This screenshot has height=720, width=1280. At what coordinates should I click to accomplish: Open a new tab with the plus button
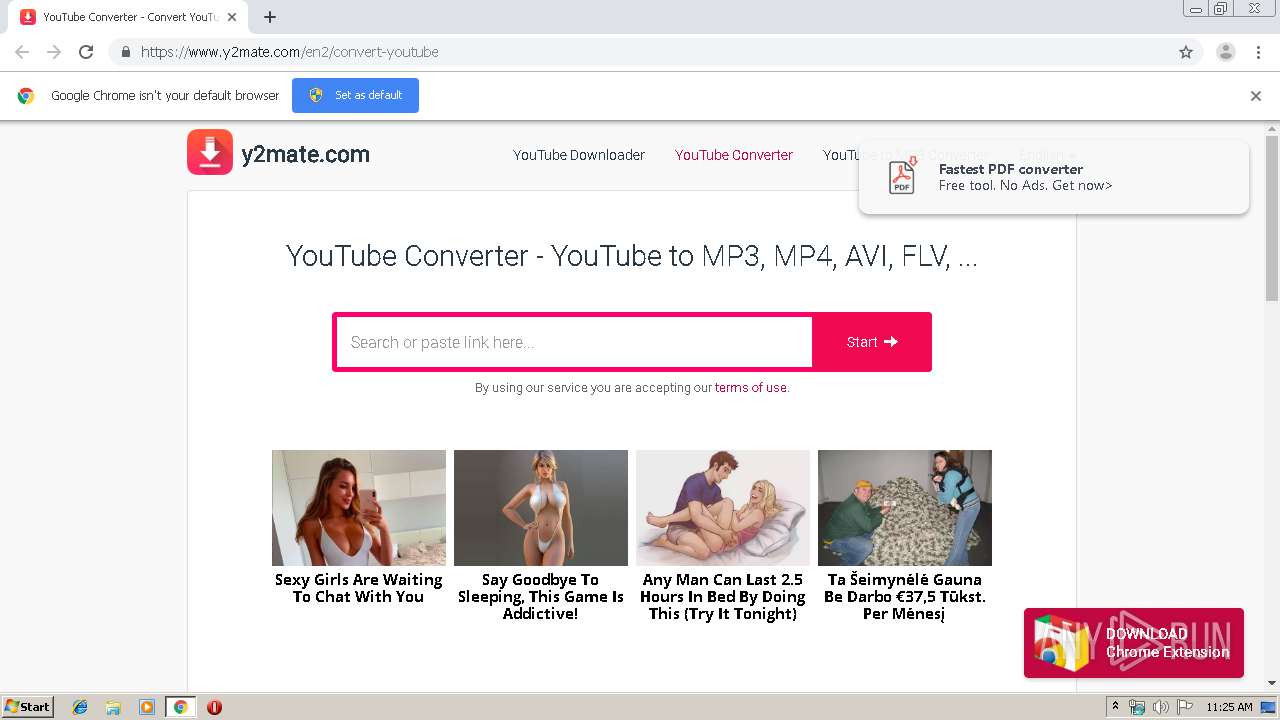270,17
